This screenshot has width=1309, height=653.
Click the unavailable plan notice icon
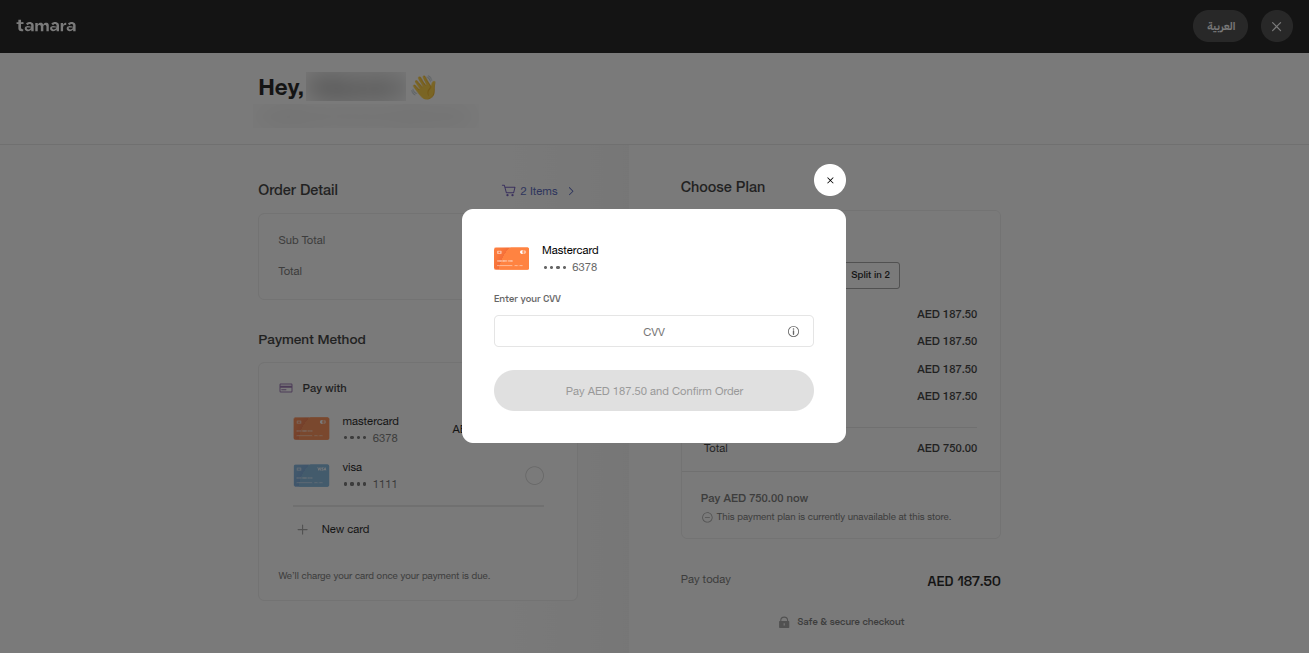707,517
